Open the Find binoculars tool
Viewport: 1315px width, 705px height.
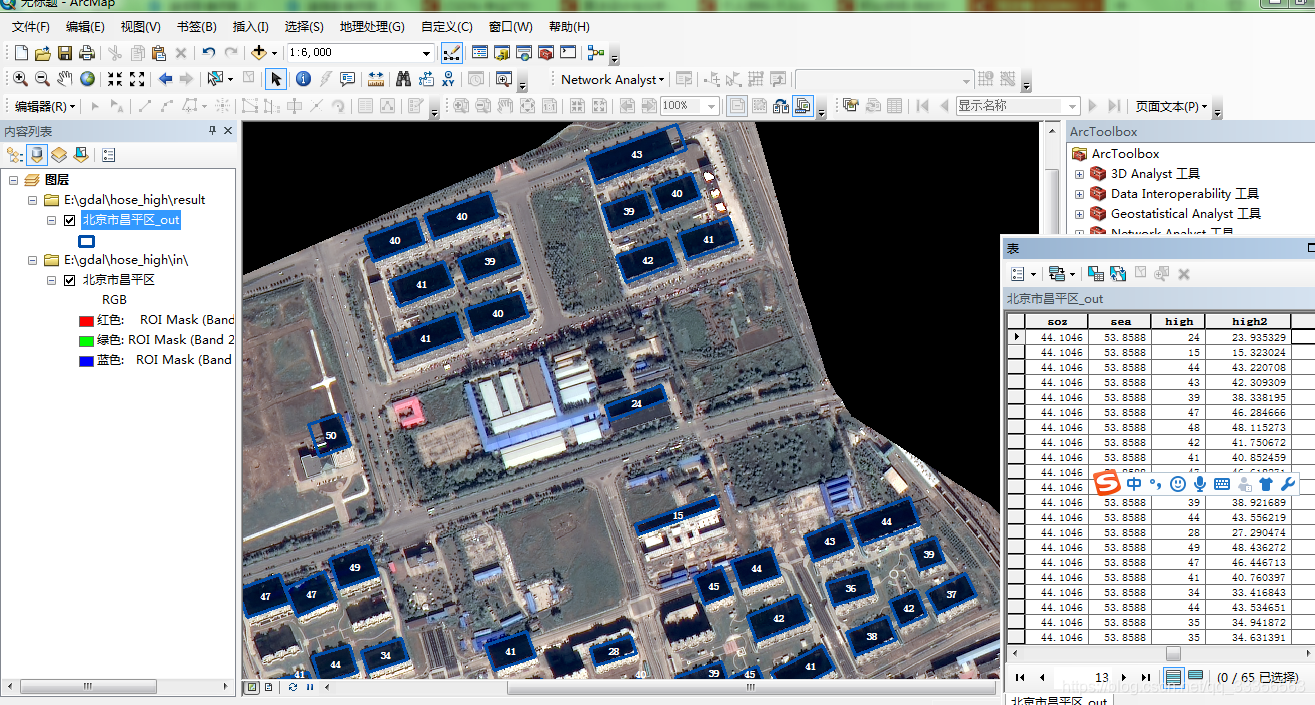click(404, 79)
